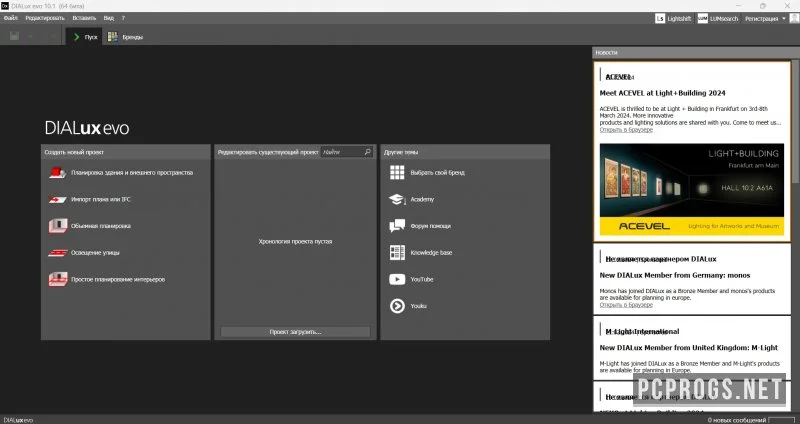The image size is (800, 424).
Task: Open the Вставить menu
Action: coord(84,18)
